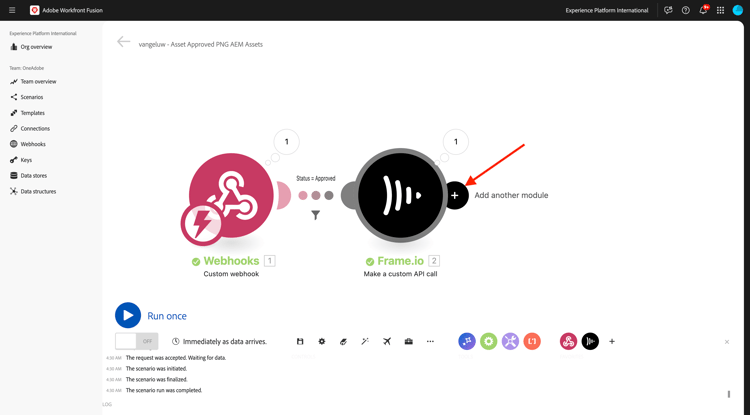This screenshot has width=750, height=415.
Task: Click the Frame.io module name label
Action: 400,261
